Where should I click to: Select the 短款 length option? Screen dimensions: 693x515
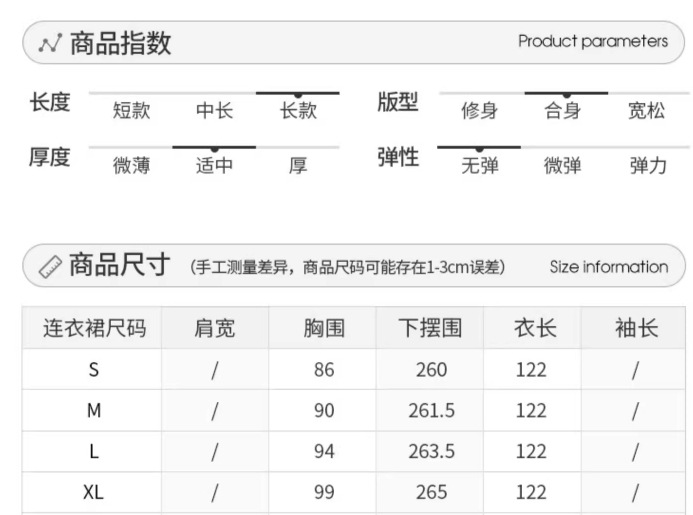131,110
